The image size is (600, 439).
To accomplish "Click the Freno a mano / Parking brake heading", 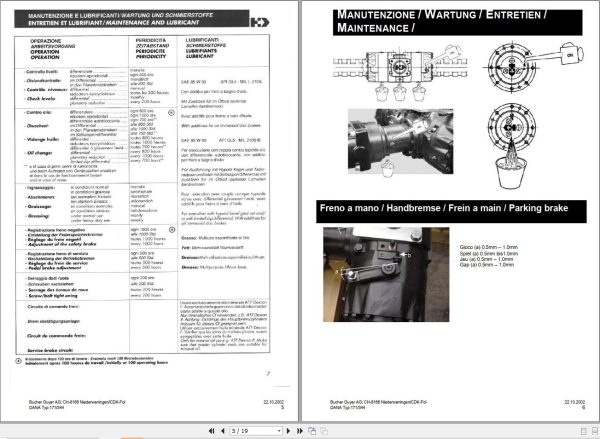I will point(451,211).
